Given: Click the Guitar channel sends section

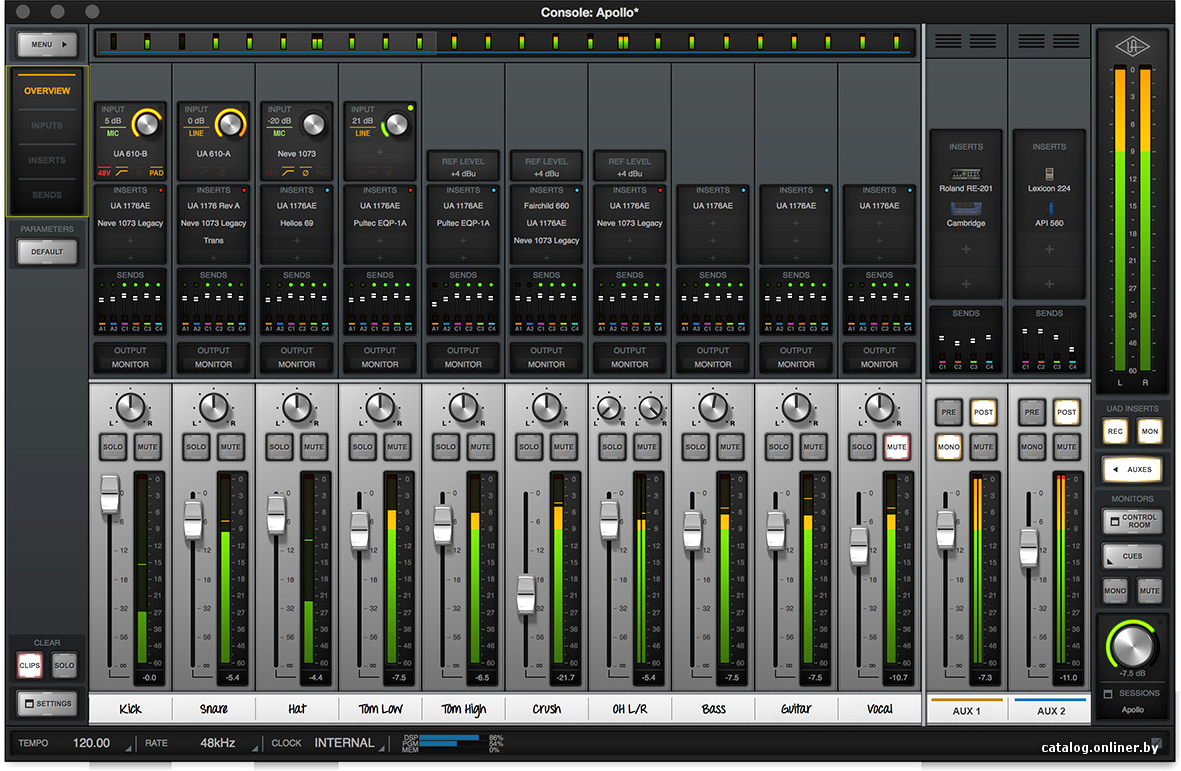Looking at the screenshot, I should pyautogui.click(x=796, y=302).
